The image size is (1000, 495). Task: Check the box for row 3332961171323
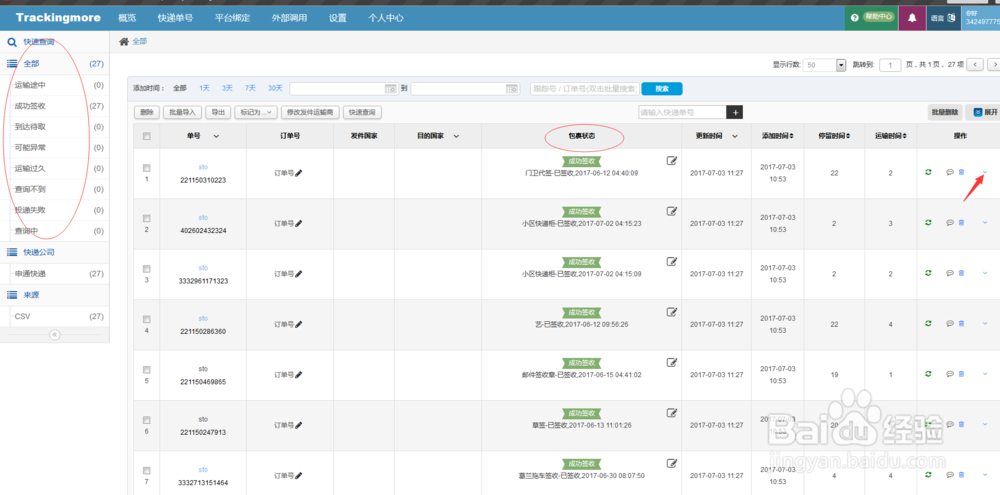[x=147, y=269]
